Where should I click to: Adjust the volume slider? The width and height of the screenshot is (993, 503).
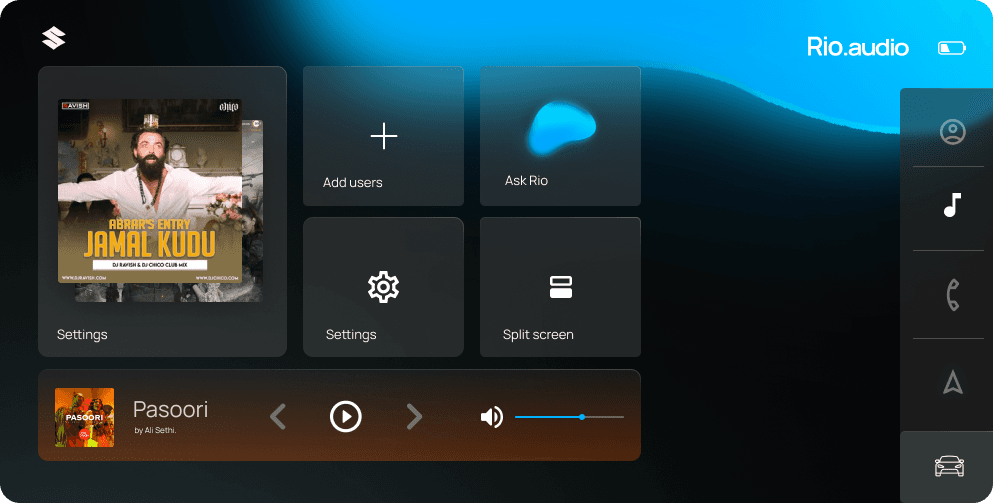(569, 417)
